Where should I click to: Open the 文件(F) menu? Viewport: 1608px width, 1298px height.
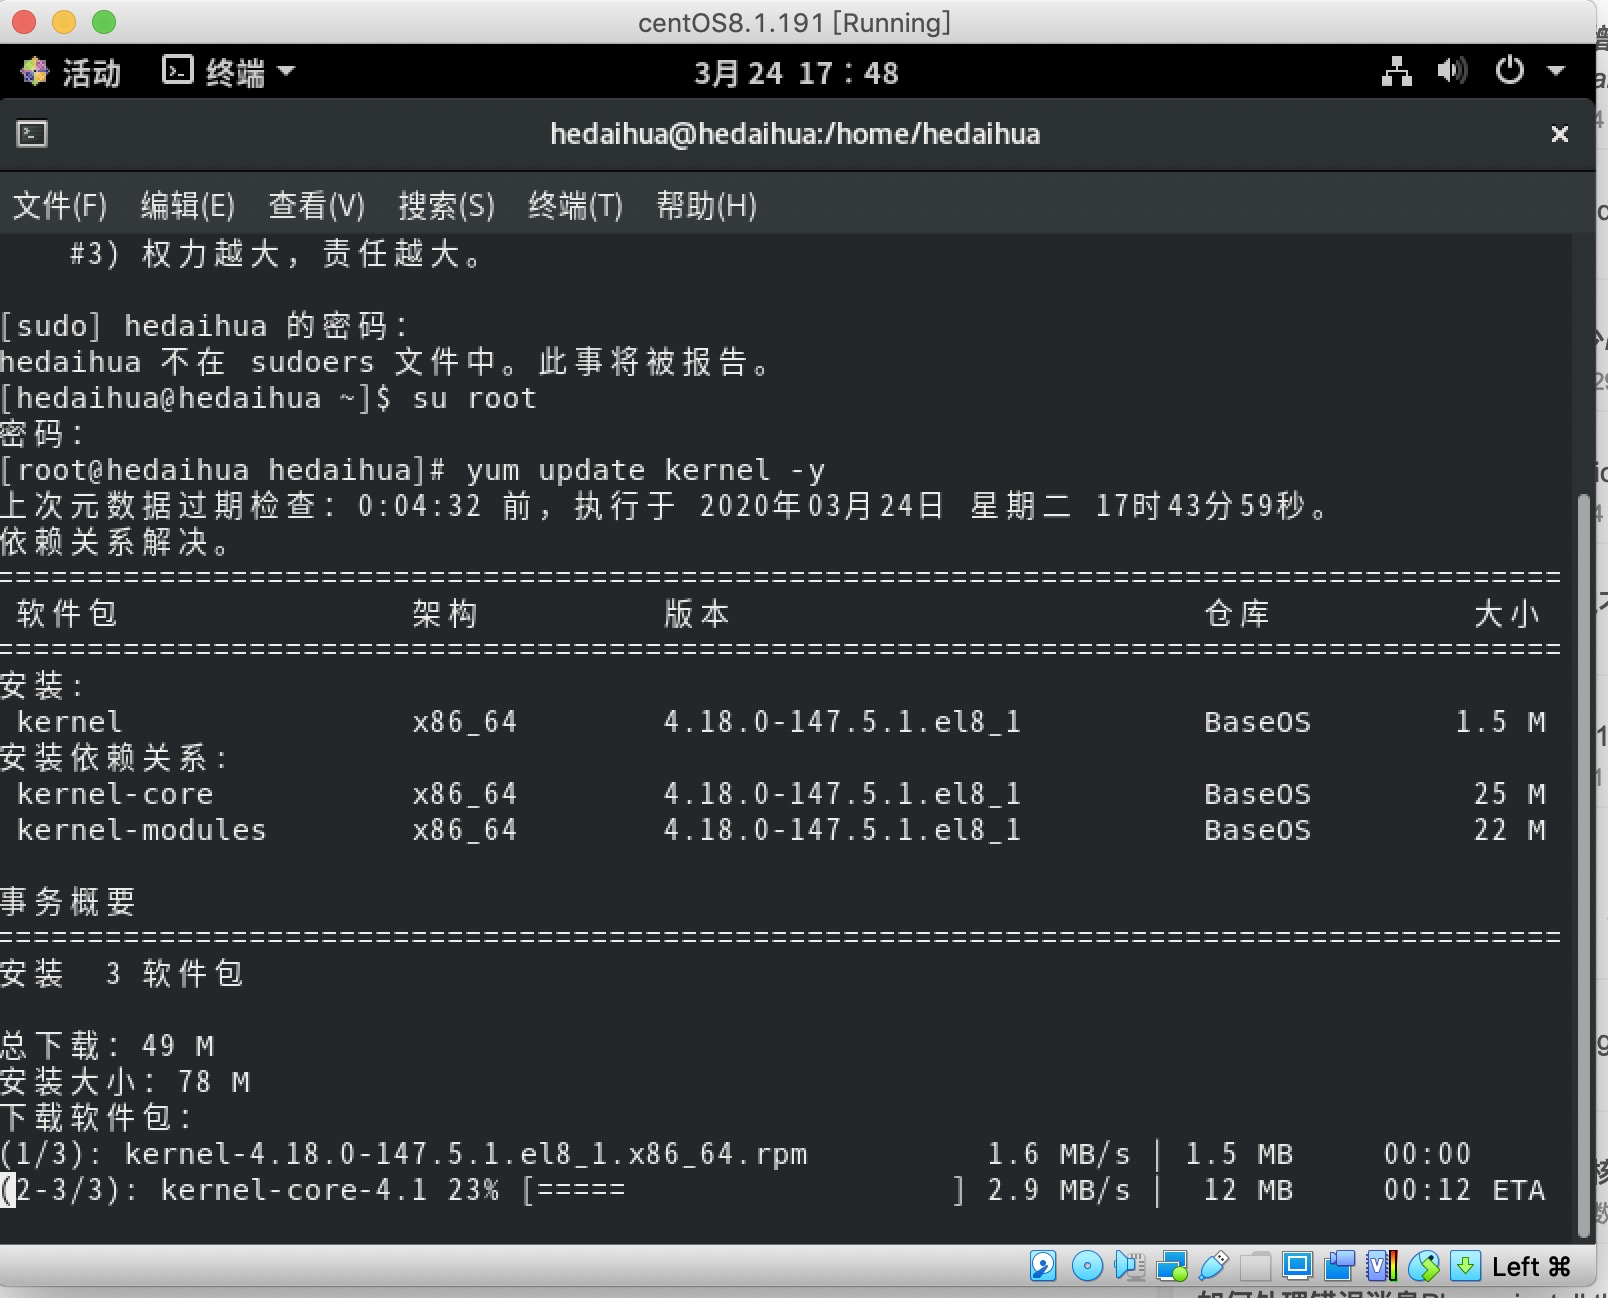point(59,205)
